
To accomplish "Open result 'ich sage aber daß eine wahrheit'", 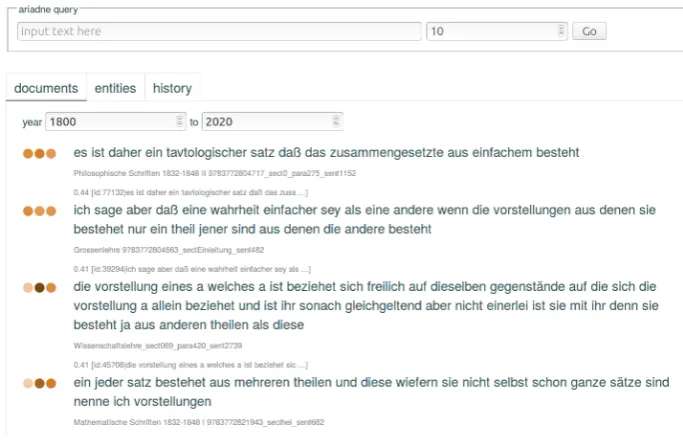I will [365, 219].
